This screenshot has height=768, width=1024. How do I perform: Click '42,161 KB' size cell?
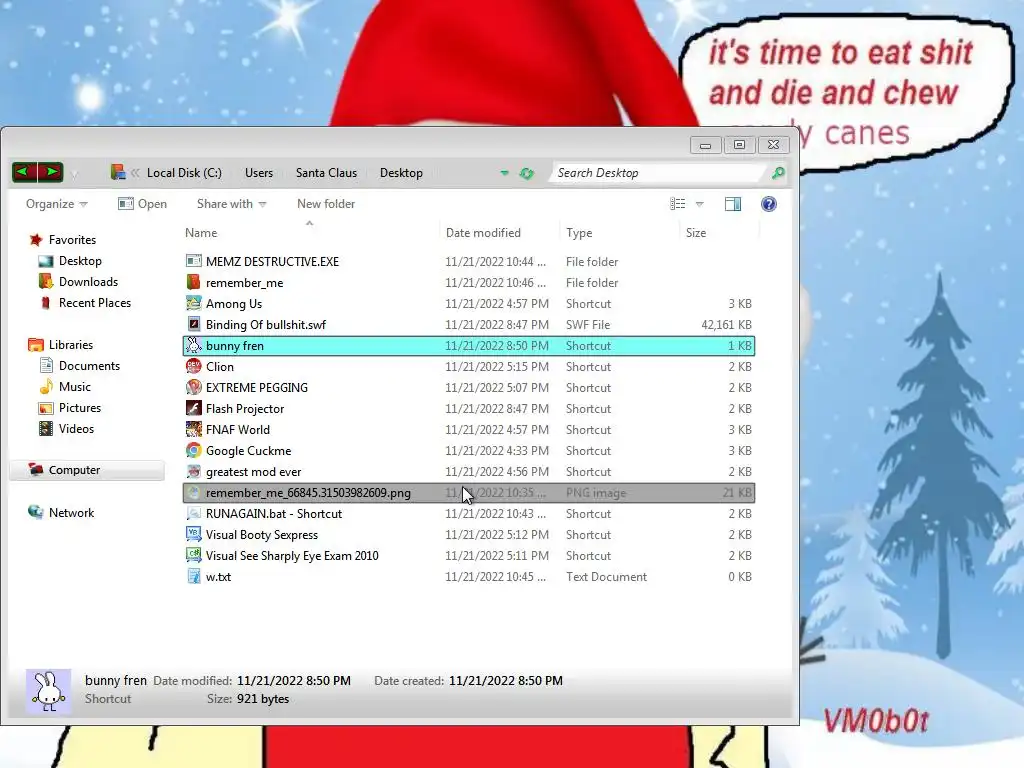click(x=726, y=325)
